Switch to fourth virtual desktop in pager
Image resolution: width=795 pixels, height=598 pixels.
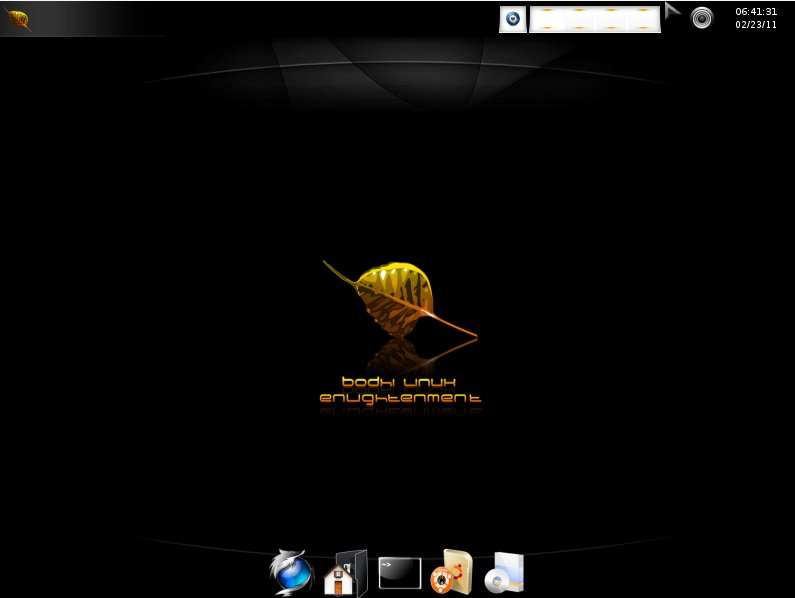pos(643,19)
